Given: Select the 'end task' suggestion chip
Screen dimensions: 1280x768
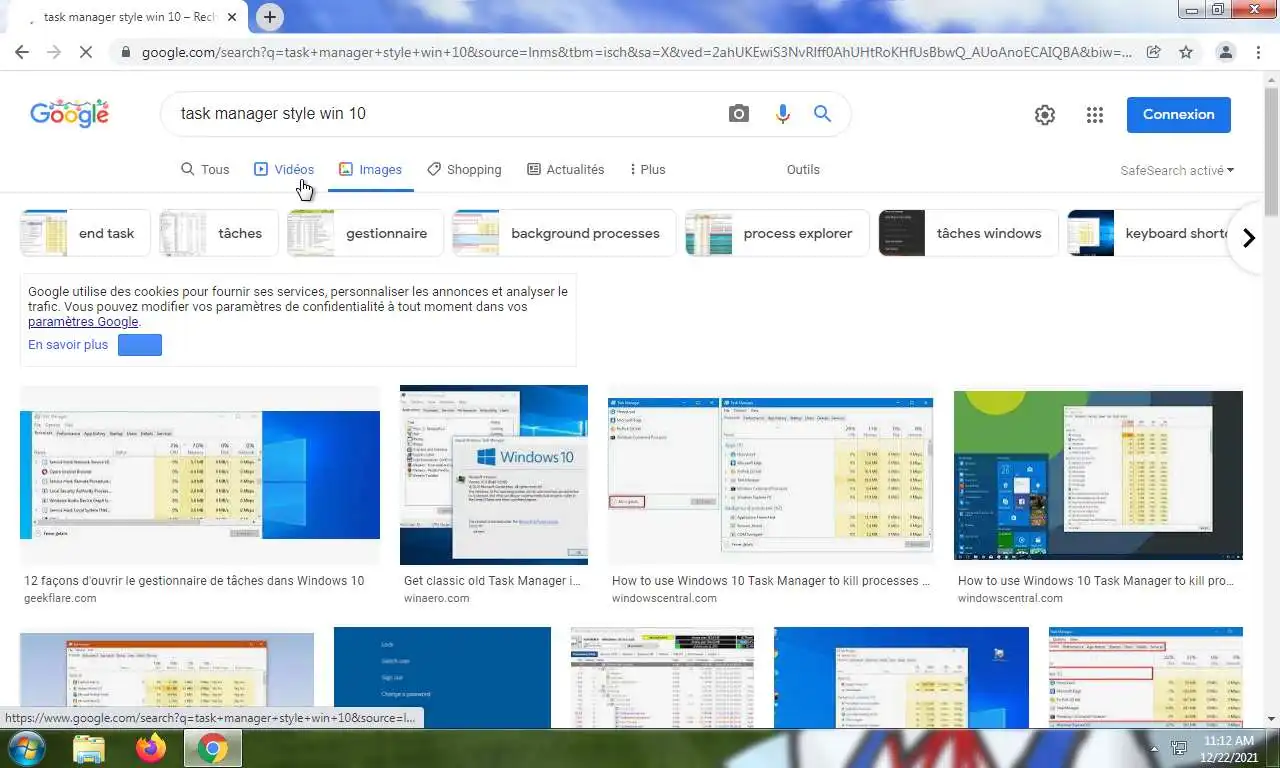Looking at the screenshot, I should 85,234.
